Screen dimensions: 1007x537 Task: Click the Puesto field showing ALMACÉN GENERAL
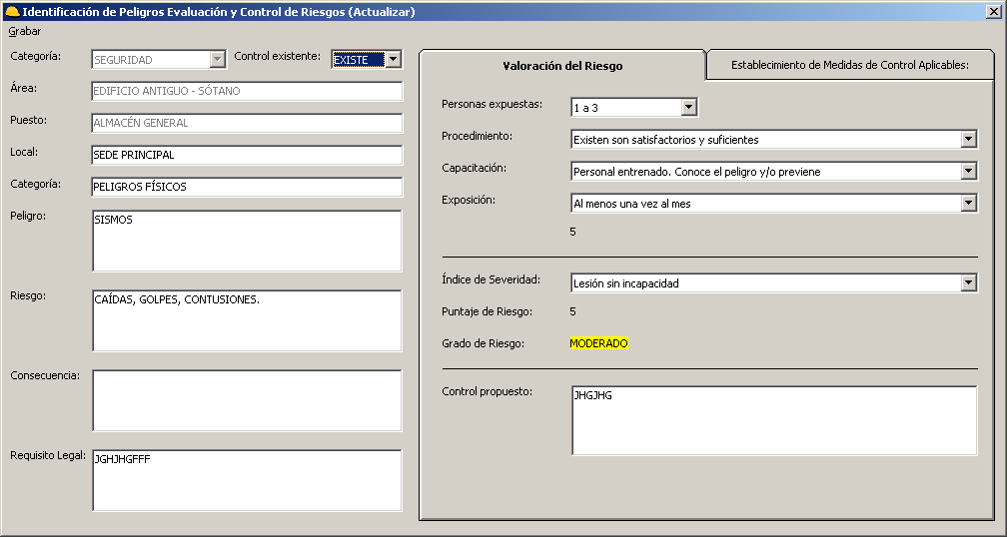click(246, 124)
